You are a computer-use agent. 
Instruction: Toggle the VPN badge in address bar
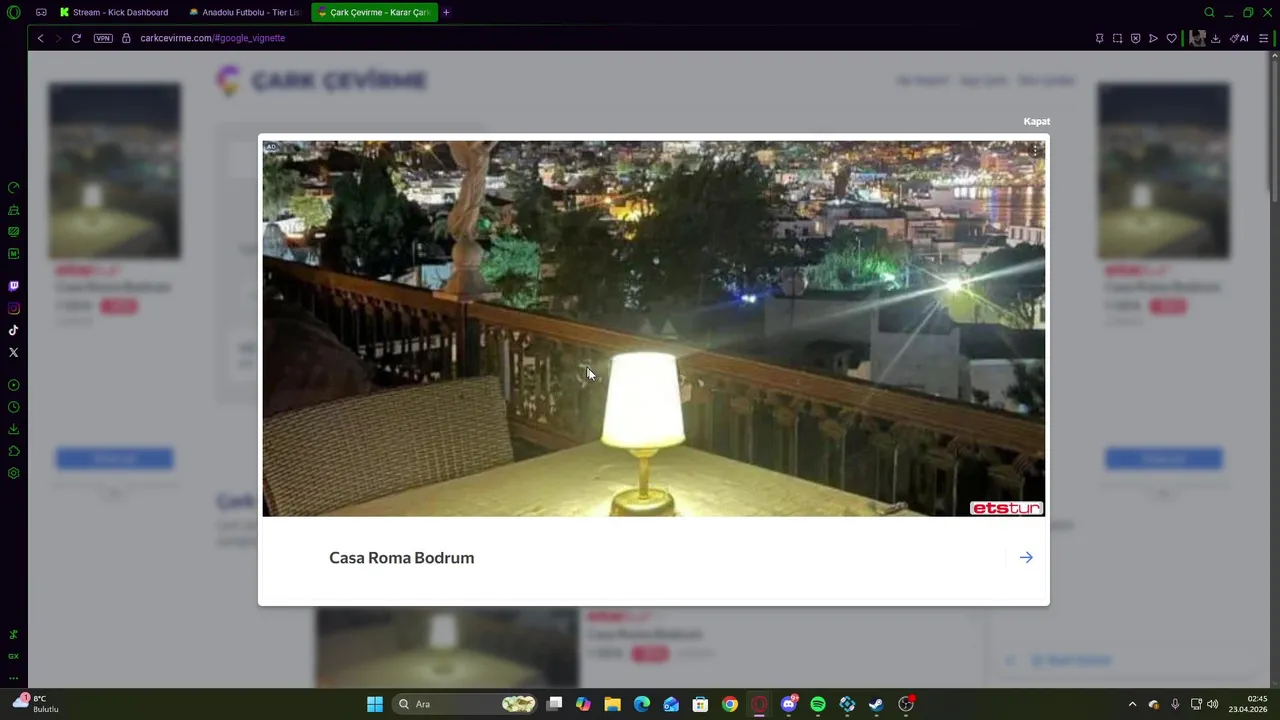[103, 38]
